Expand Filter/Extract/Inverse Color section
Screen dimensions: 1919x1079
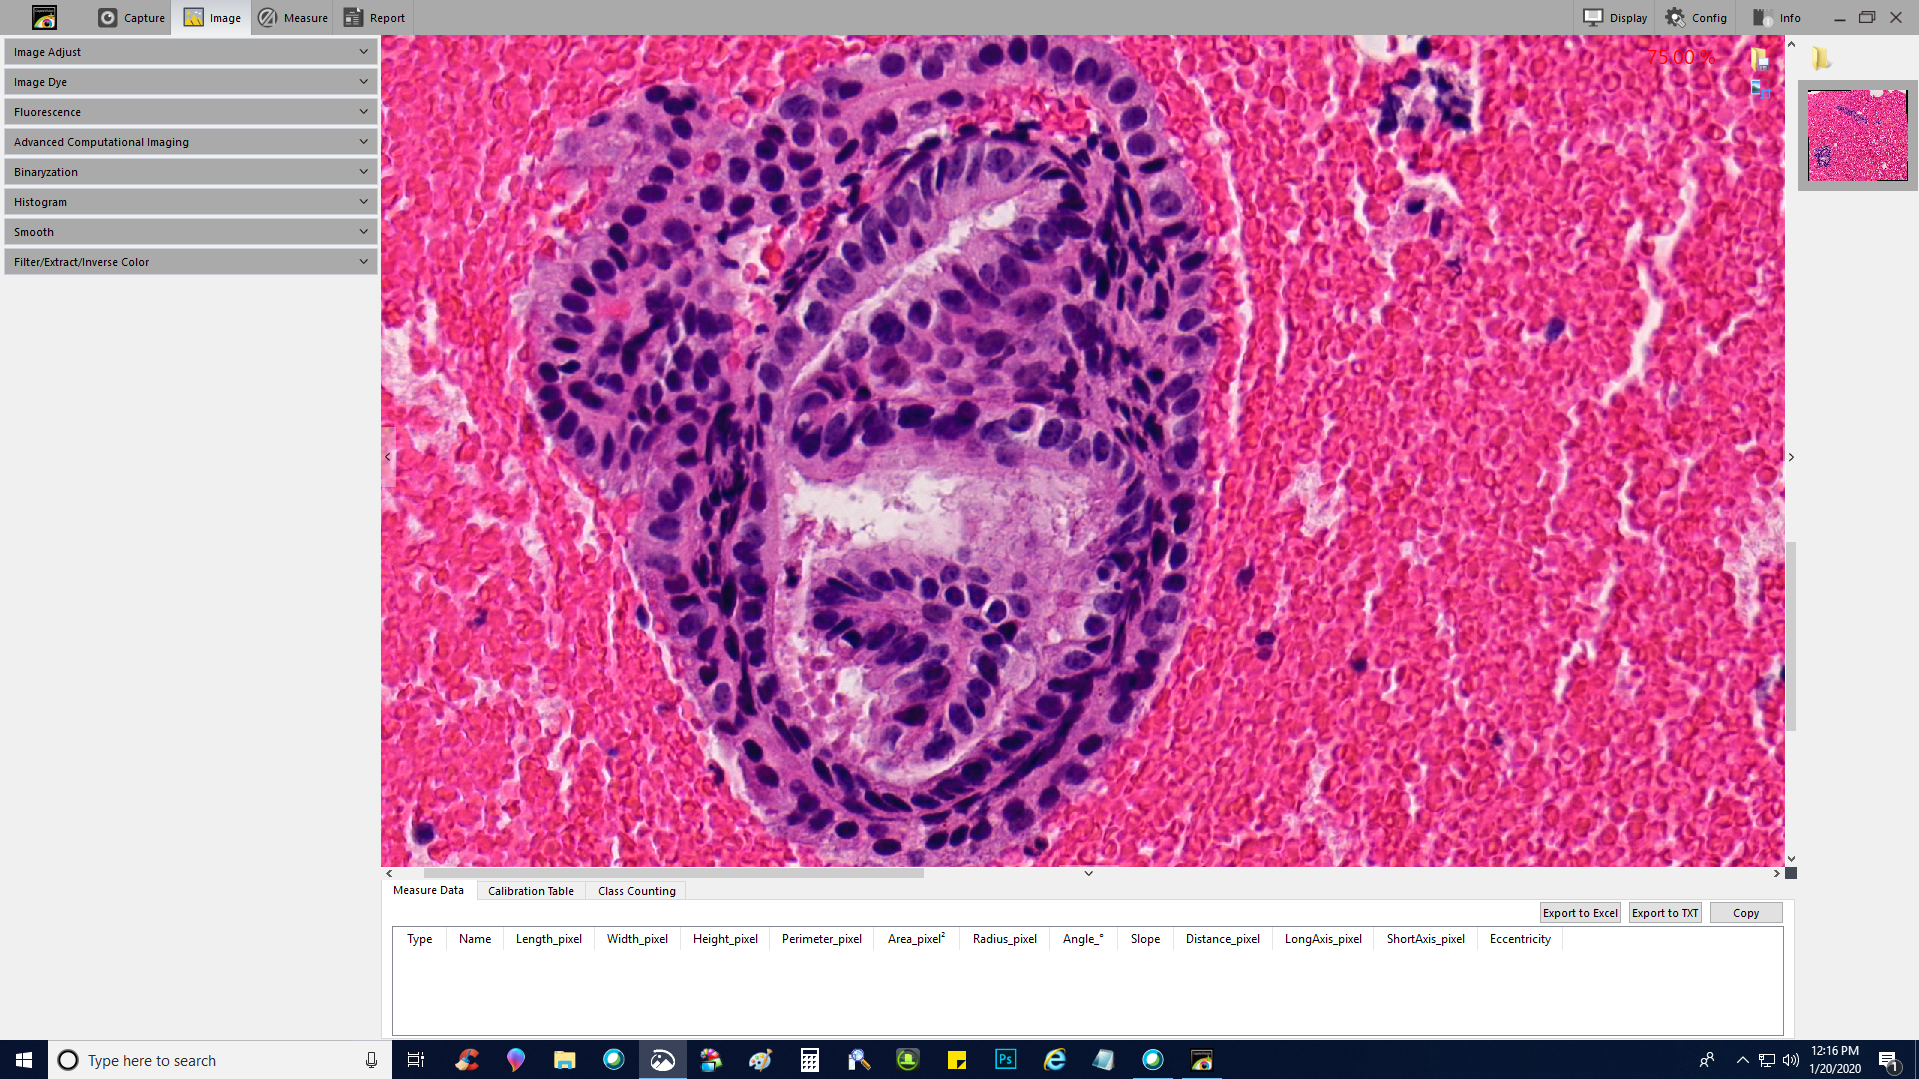point(190,262)
